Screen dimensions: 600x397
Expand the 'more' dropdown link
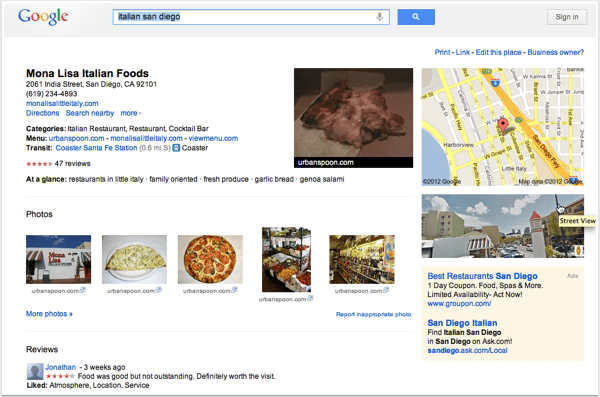(x=131, y=113)
